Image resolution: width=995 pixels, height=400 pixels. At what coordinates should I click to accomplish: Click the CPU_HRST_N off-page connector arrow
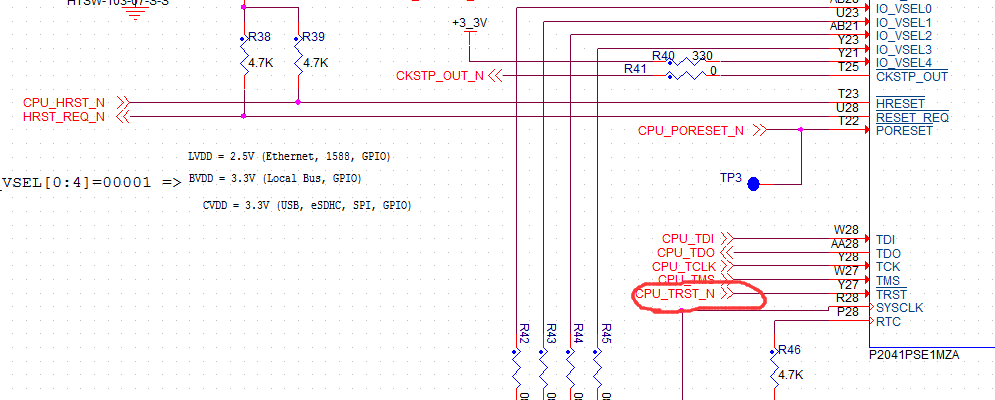point(124,102)
